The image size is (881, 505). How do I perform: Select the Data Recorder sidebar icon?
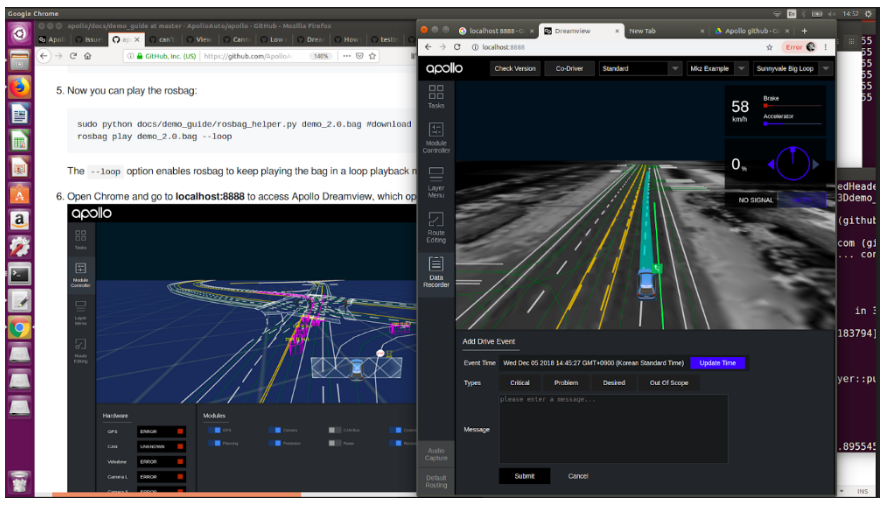point(436,272)
